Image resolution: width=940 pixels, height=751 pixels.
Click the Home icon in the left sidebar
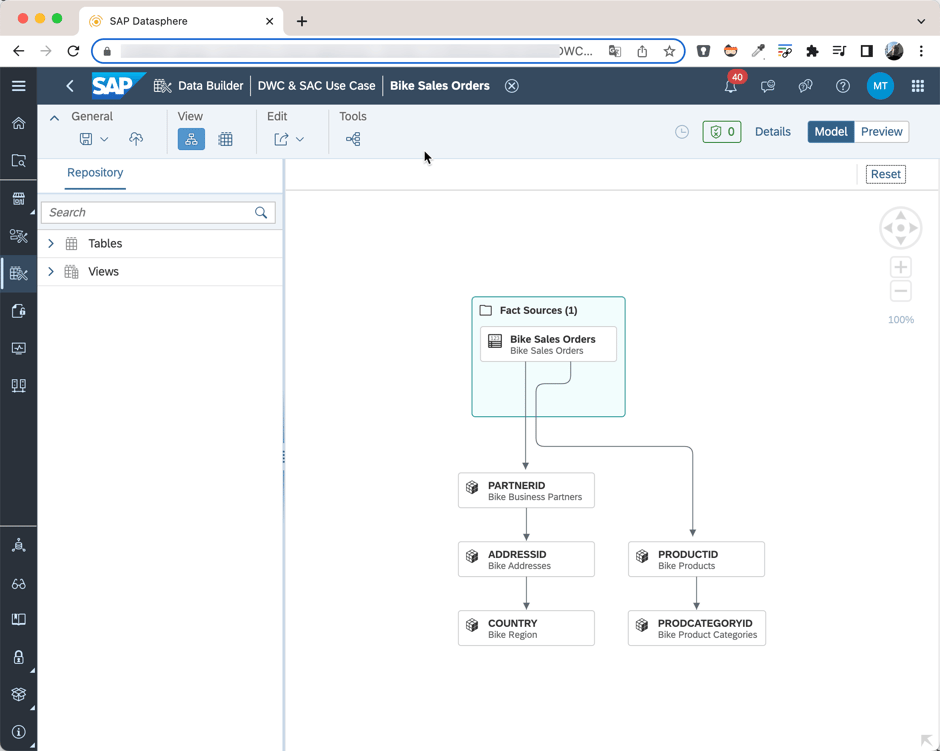tap(18, 123)
